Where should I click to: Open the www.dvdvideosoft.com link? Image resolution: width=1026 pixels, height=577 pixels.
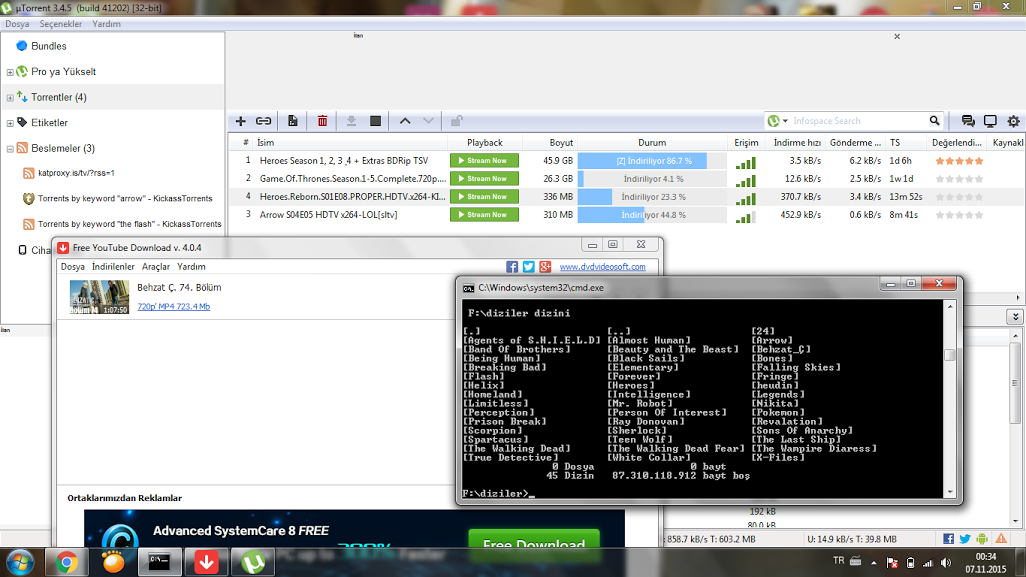(x=603, y=267)
